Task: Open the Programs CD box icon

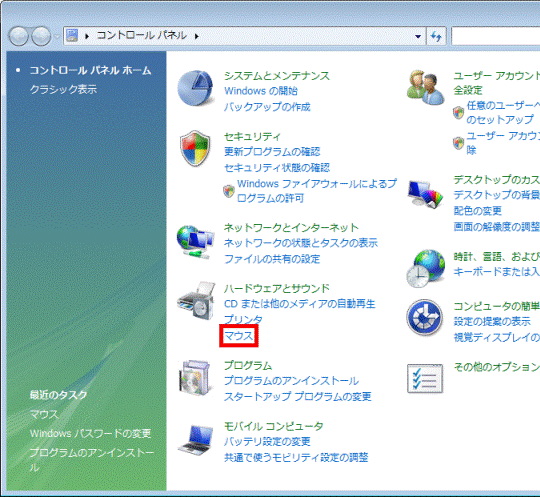Action: (195, 377)
